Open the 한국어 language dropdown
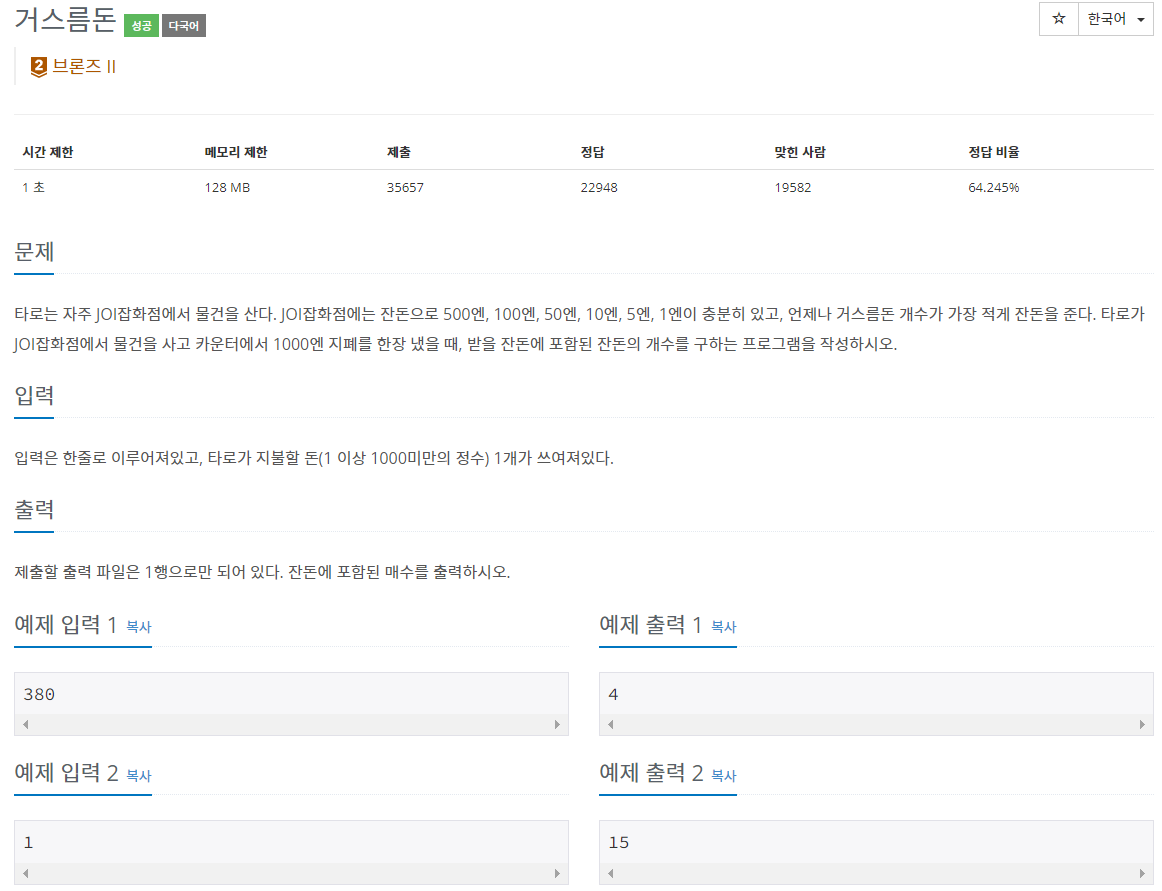Screen dimensions: 1162x891 pyautogui.click(x=1115, y=19)
